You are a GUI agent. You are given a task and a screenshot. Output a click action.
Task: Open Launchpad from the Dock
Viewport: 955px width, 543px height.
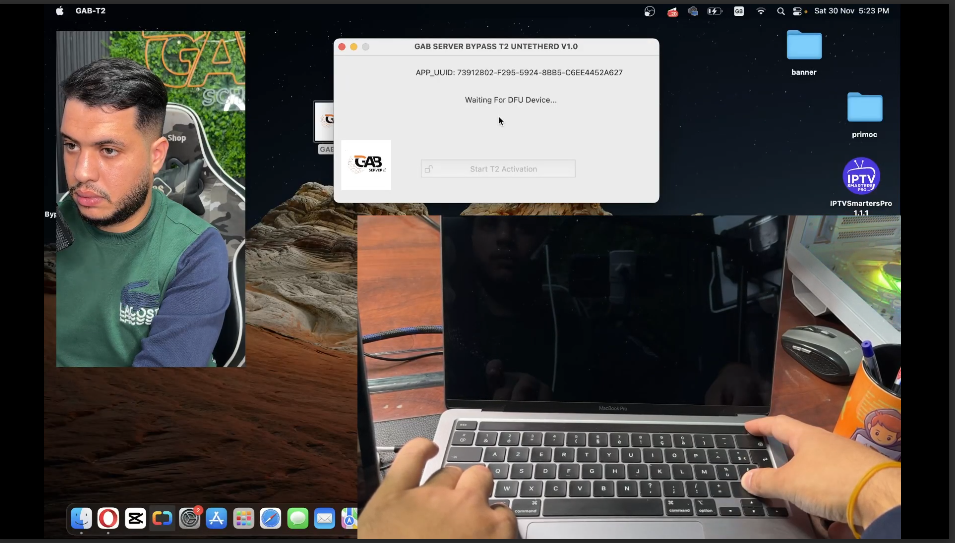[x=243, y=518]
